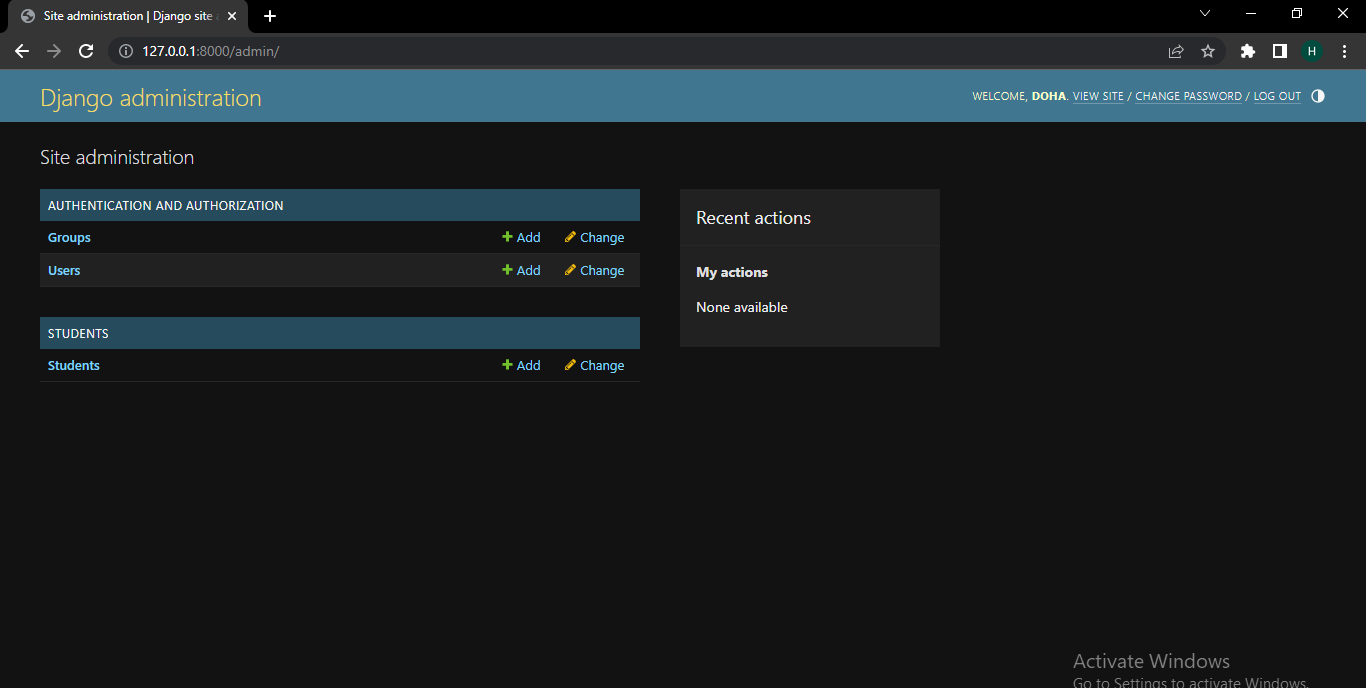
Task: Open the browser tab search chevron
Action: pos(1205,13)
